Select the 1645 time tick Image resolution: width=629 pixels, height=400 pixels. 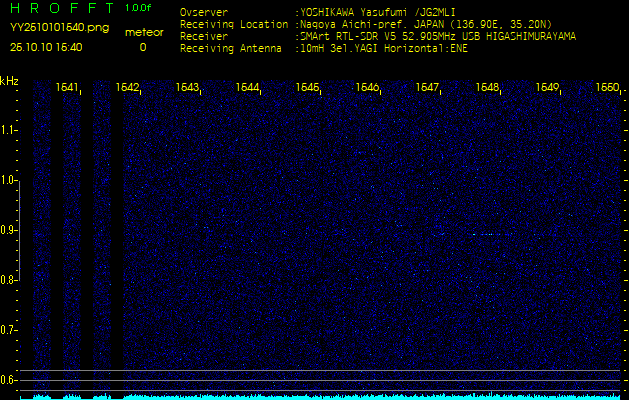point(307,88)
